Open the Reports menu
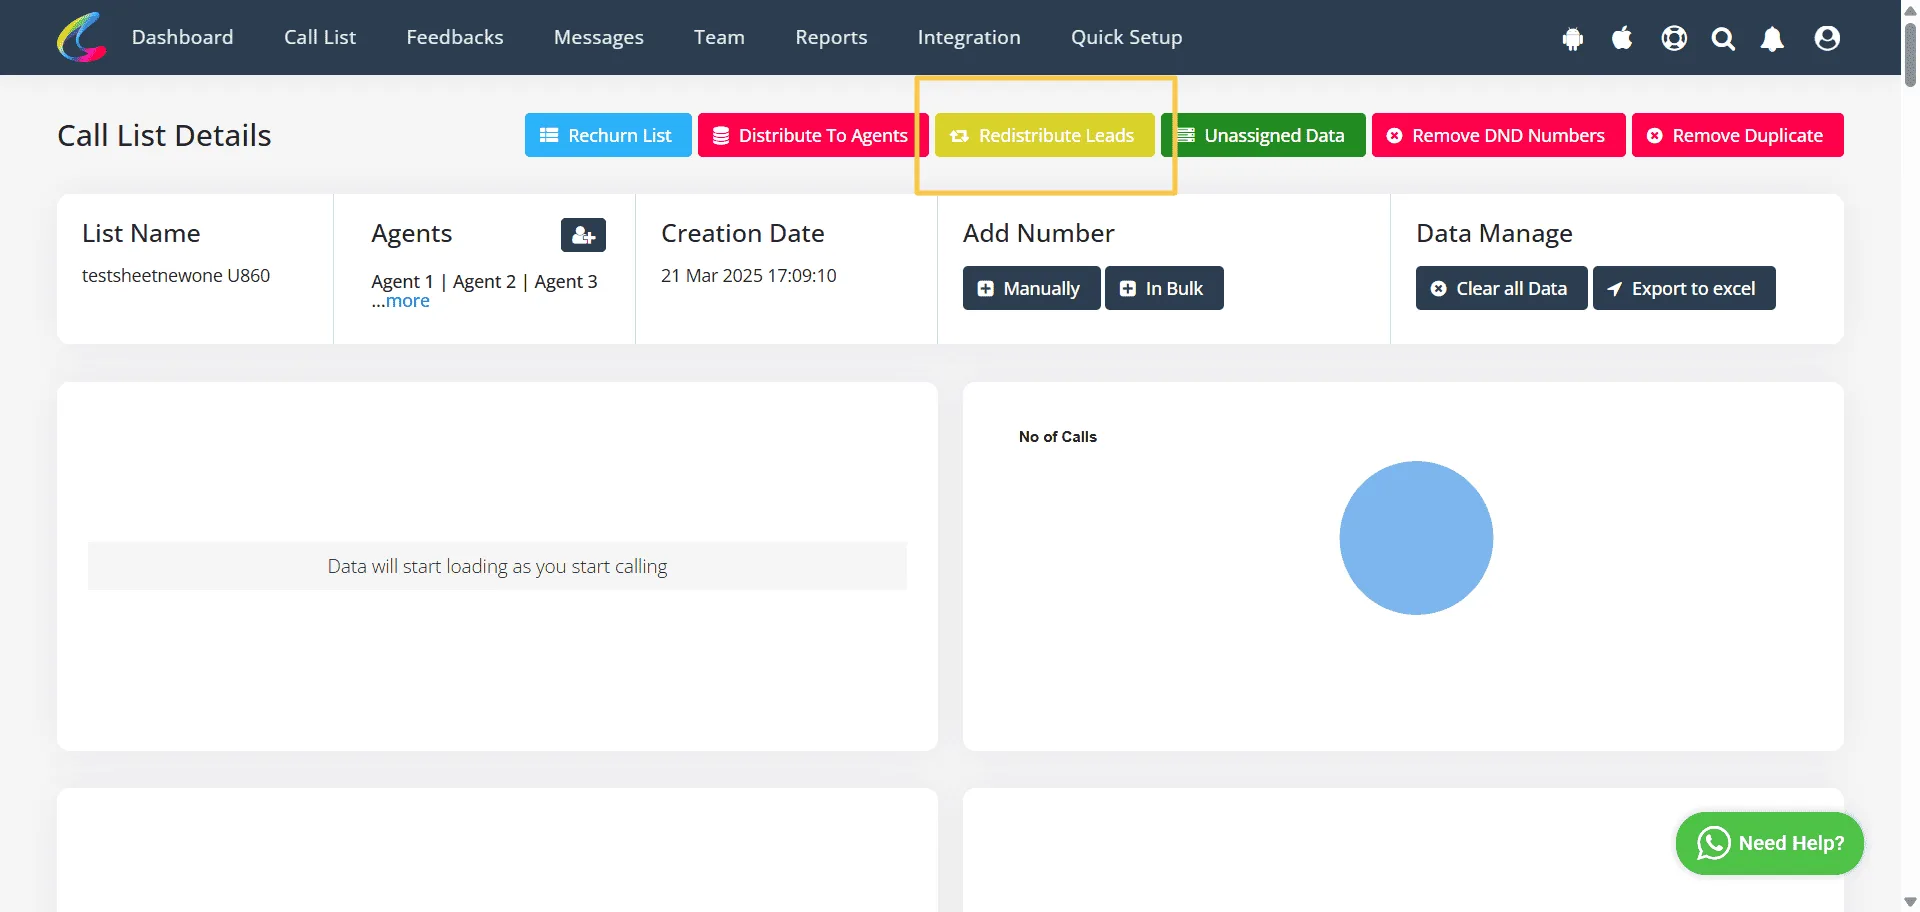 coord(831,37)
